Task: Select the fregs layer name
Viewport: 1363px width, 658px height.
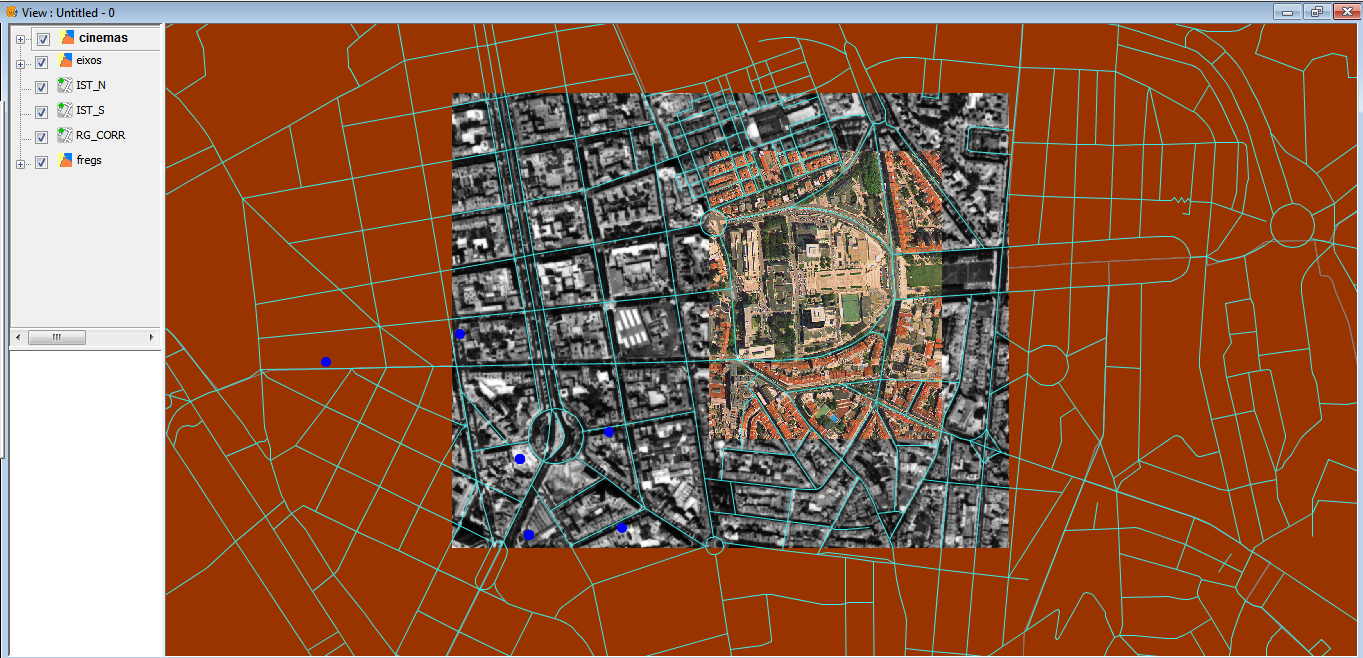Action: point(89,161)
